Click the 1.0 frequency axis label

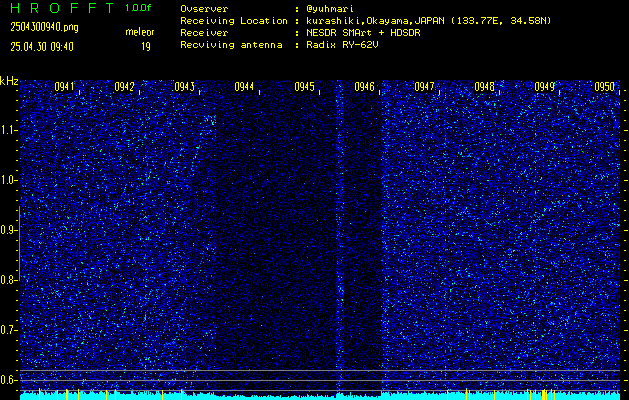pos(7,181)
